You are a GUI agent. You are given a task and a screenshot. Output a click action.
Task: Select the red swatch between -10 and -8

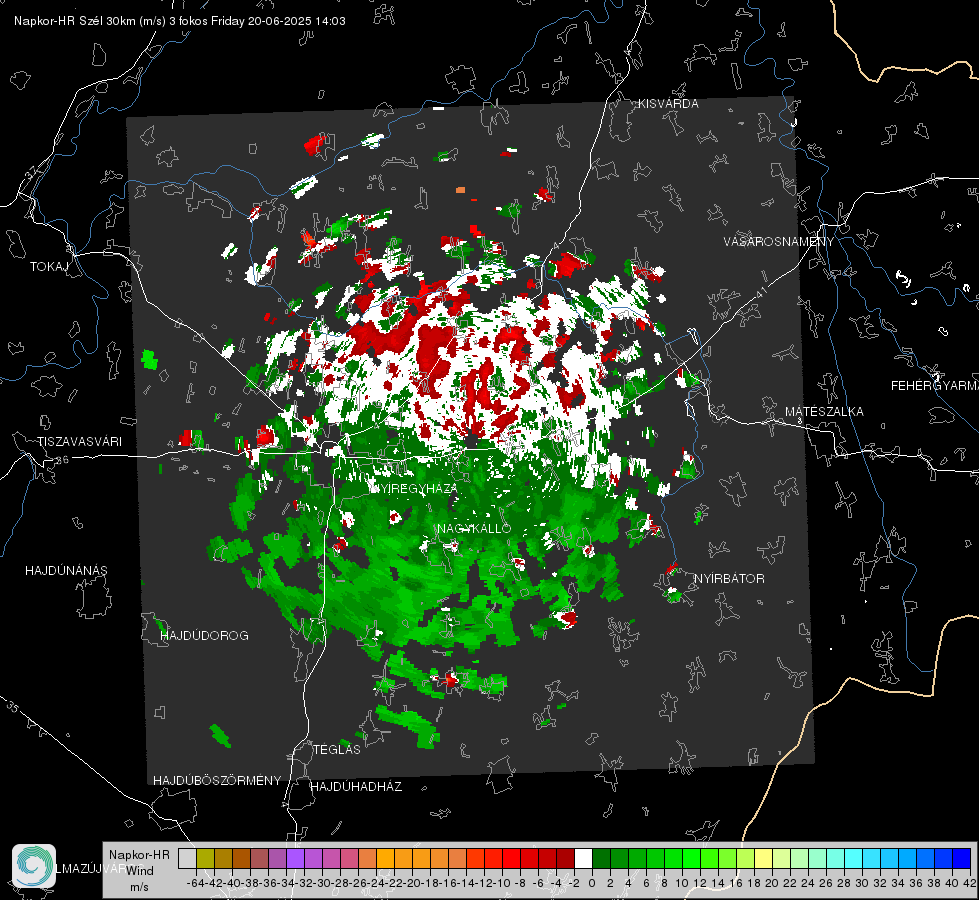(511, 858)
